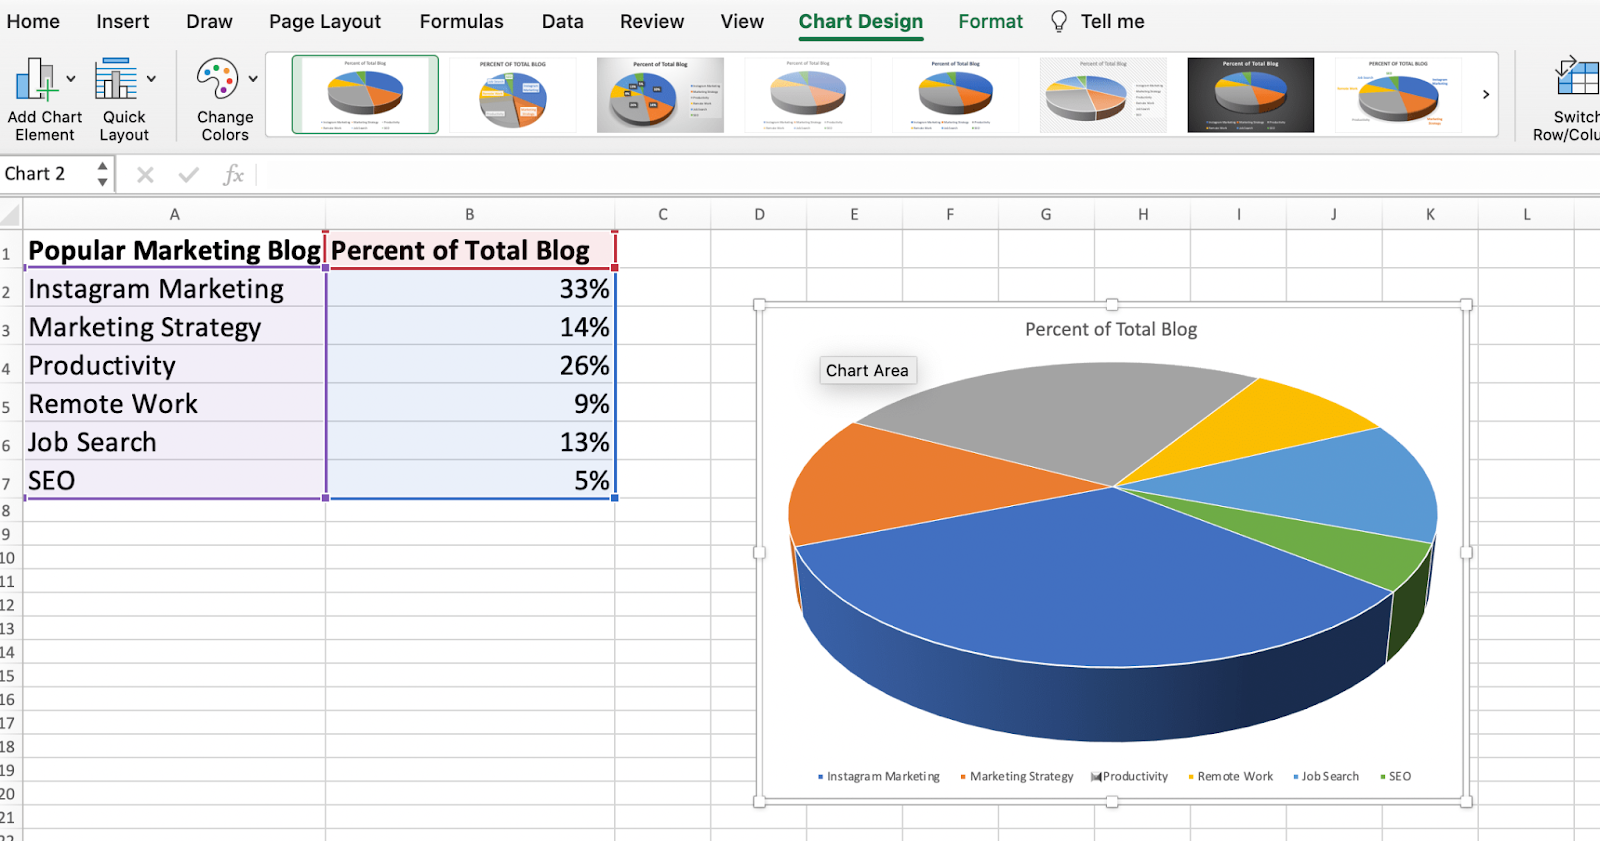Open the Add Chart Element dropdown arrow

(71, 79)
